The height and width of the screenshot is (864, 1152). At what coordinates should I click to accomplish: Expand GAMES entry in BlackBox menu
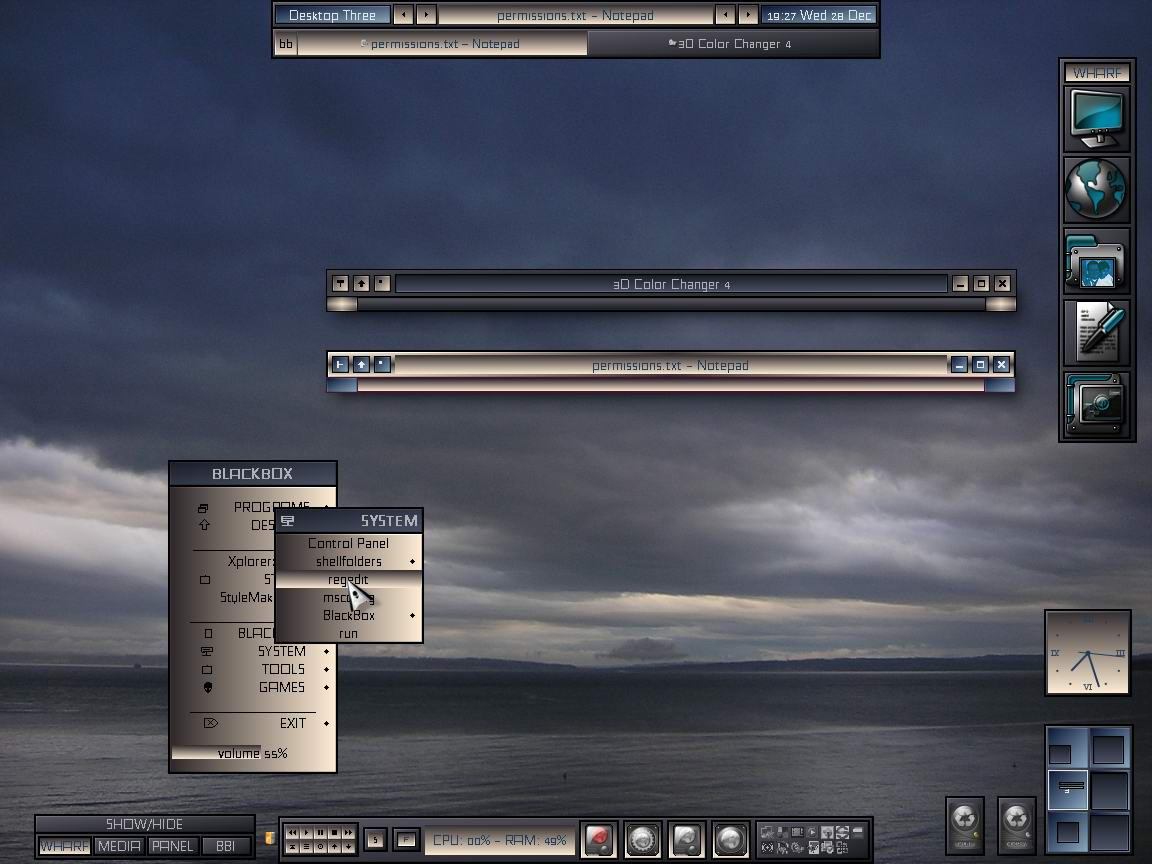click(x=253, y=687)
